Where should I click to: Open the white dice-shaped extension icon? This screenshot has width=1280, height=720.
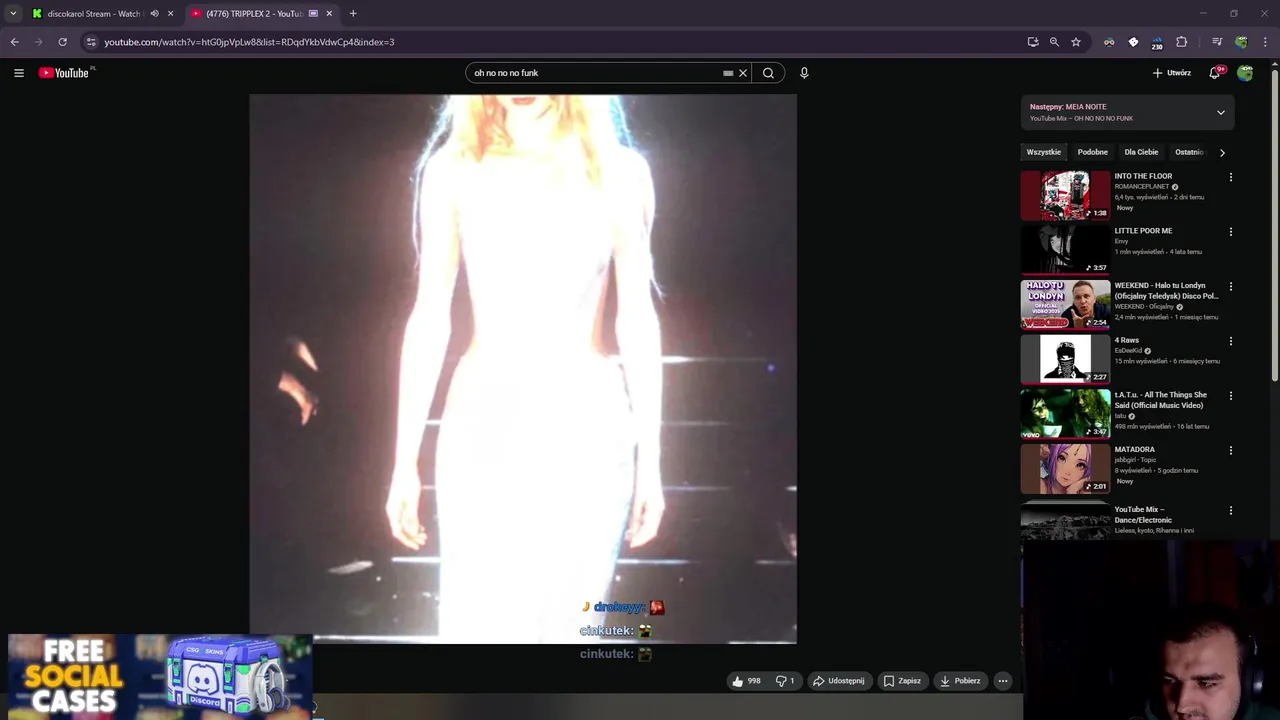(x=1133, y=42)
